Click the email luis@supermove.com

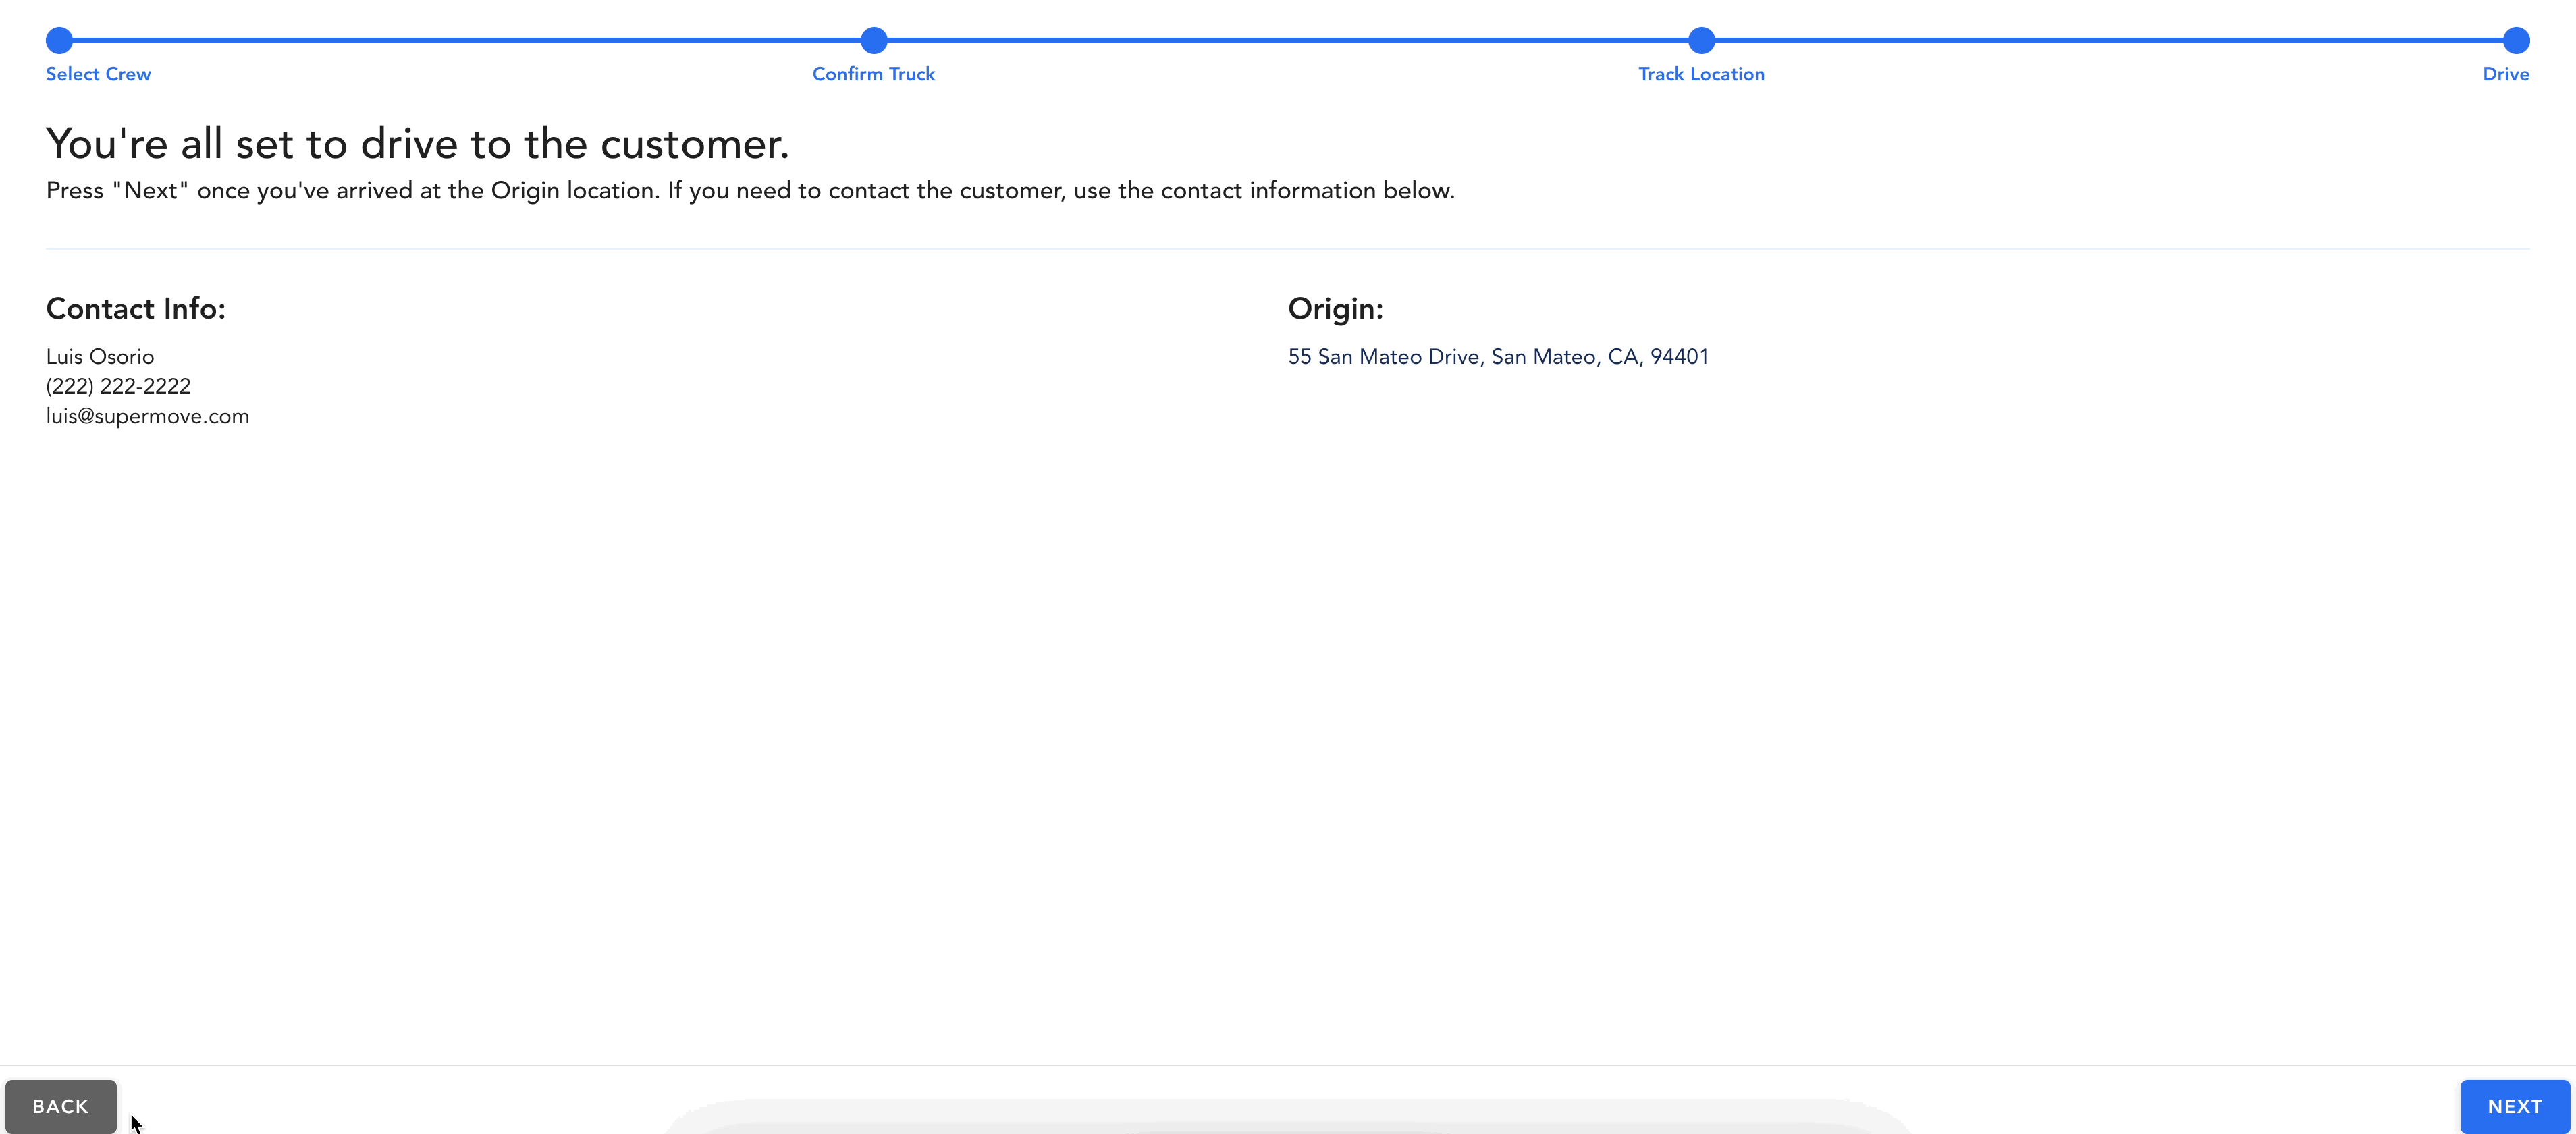(147, 416)
